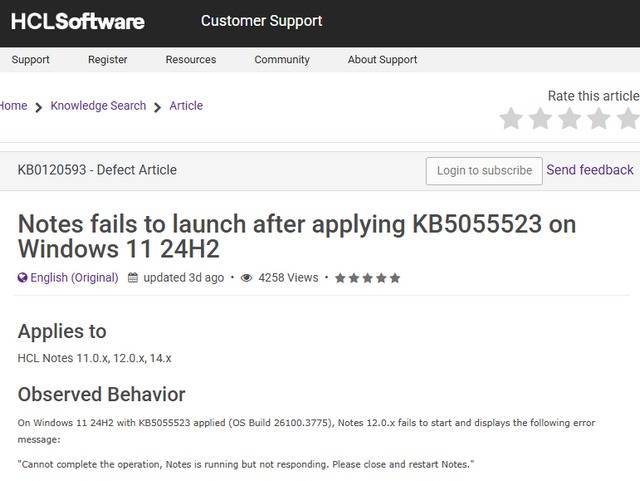Screen dimensions: 640x481
Task: Click the globe language icon
Action: tap(22, 278)
